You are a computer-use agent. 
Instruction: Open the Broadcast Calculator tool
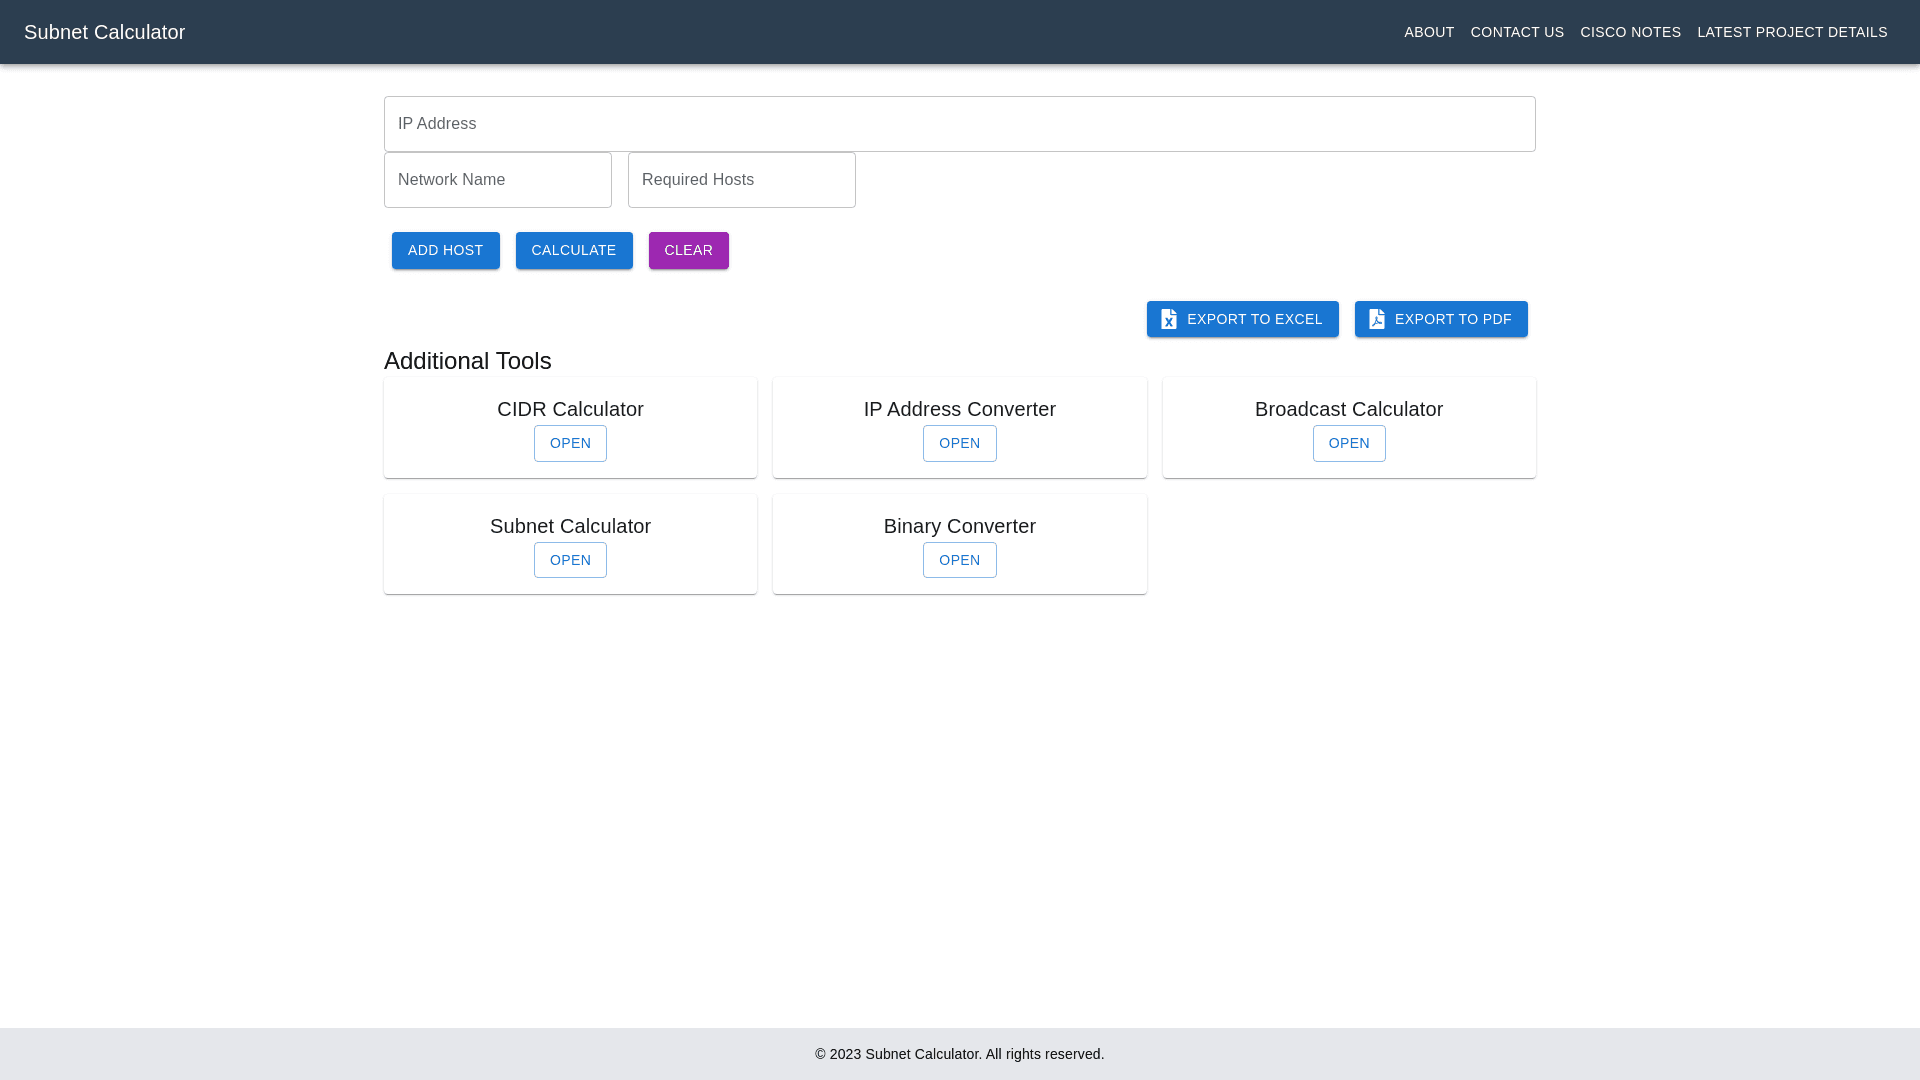pyautogui.click(x=1348, y=443)
